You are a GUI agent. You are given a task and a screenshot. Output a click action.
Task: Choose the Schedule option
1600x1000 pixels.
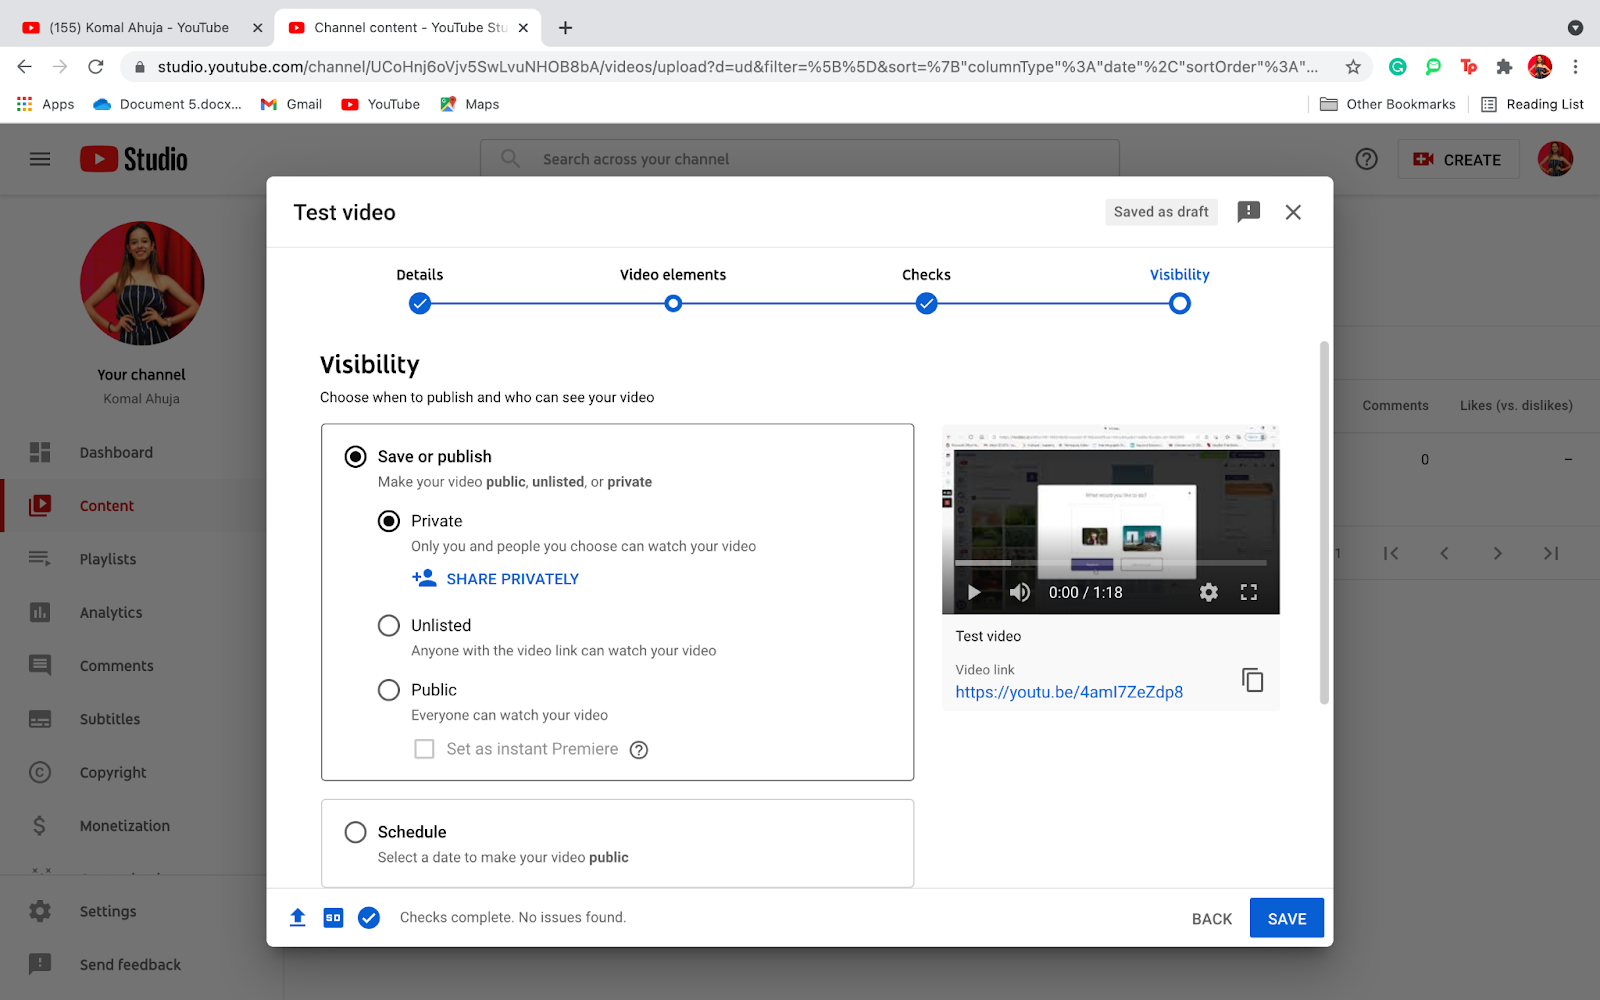[x=355, y=832]
